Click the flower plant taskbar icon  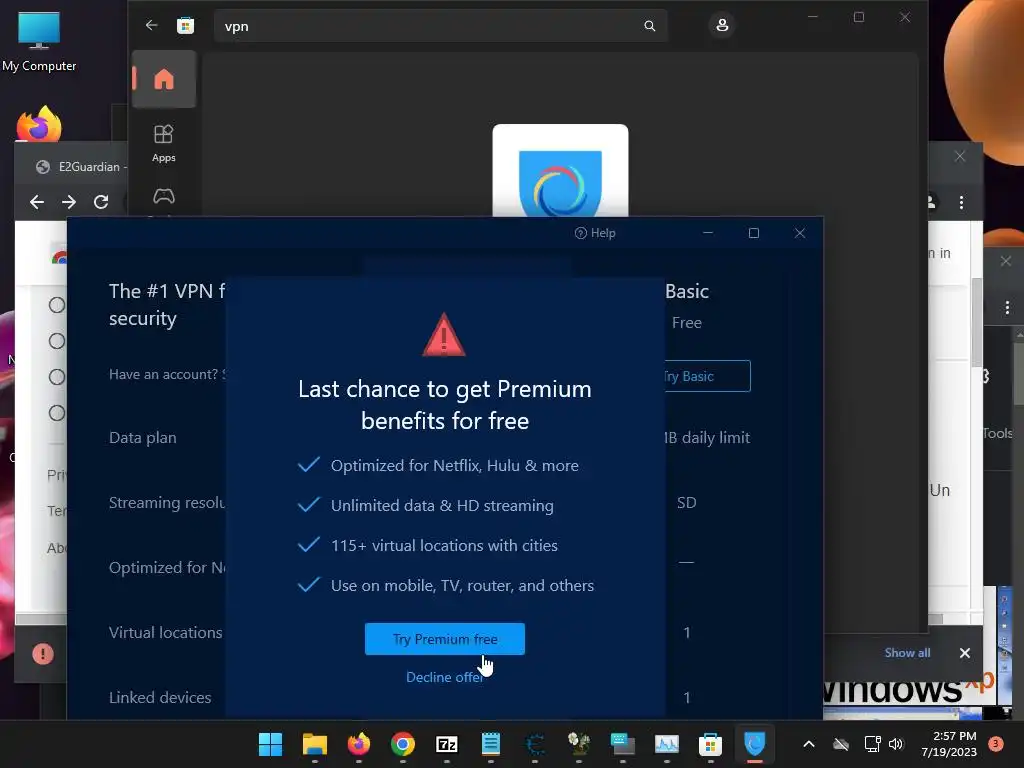coord(579,744)
